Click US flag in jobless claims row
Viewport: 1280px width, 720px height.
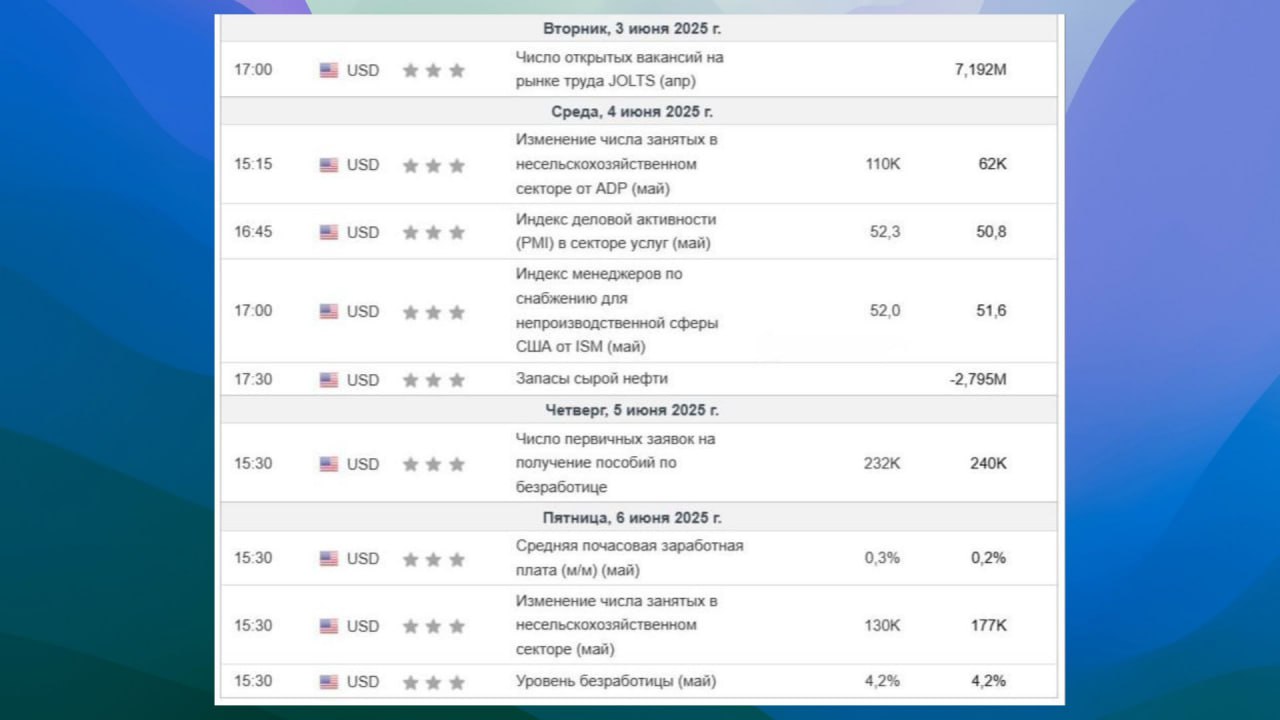tap(329, 464)
